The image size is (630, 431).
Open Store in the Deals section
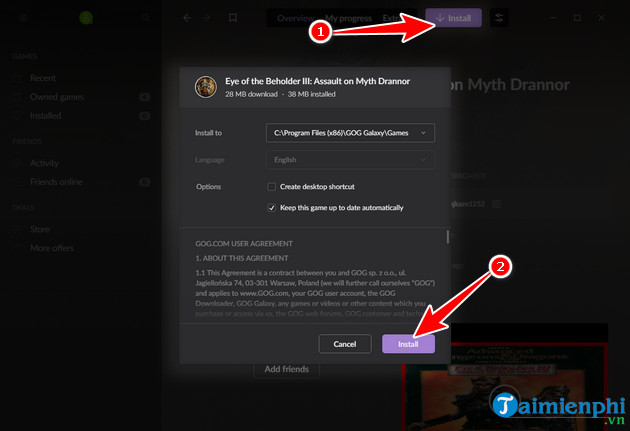click(x=40, y=229)
